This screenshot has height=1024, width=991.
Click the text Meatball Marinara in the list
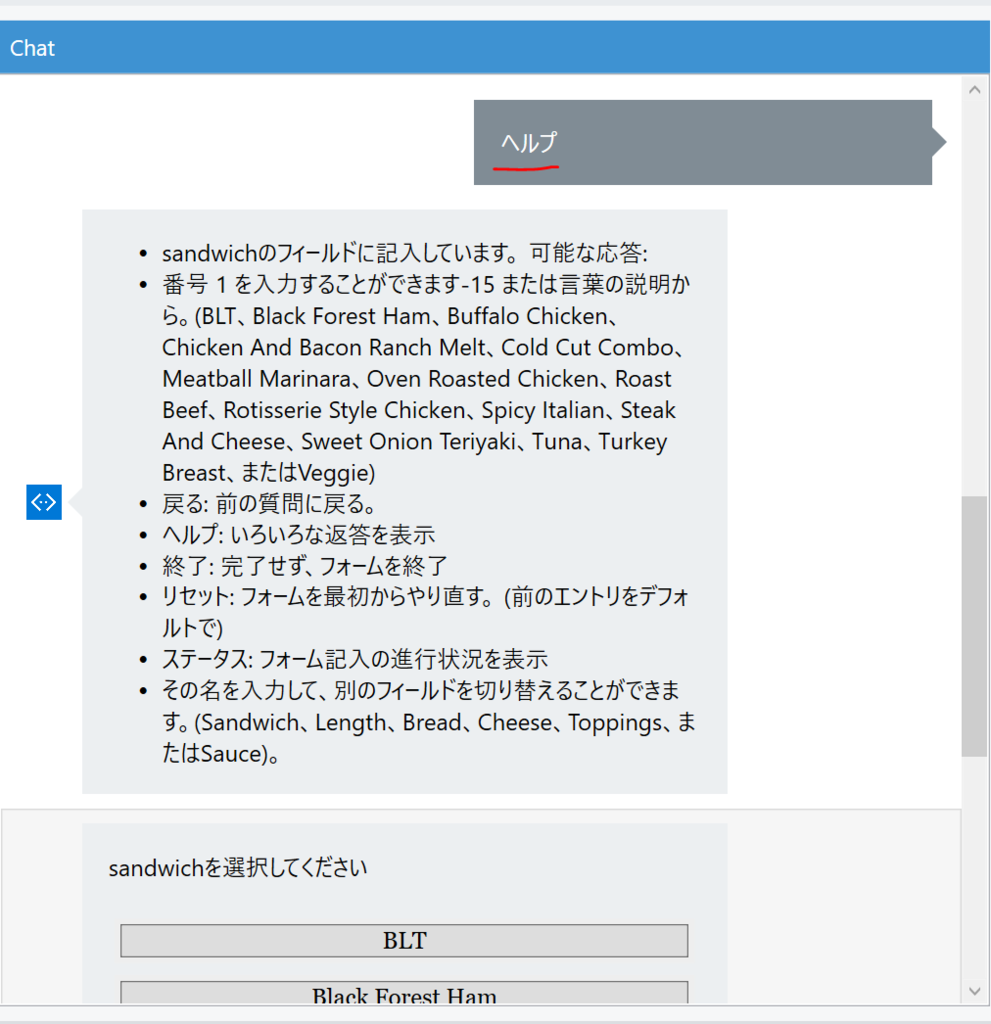[x=257, y=379]
